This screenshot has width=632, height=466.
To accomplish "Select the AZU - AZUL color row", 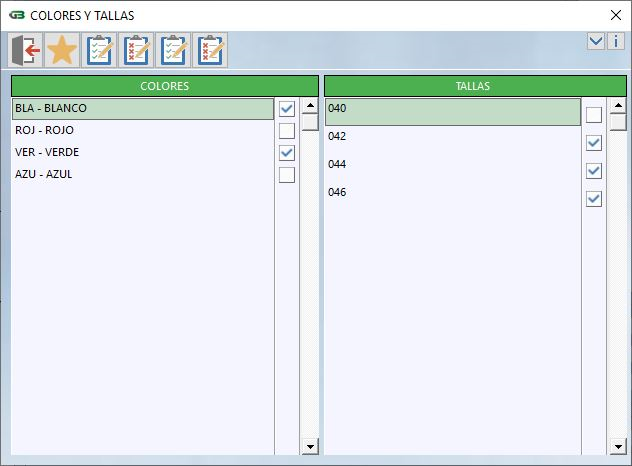I will pos(140,174).
